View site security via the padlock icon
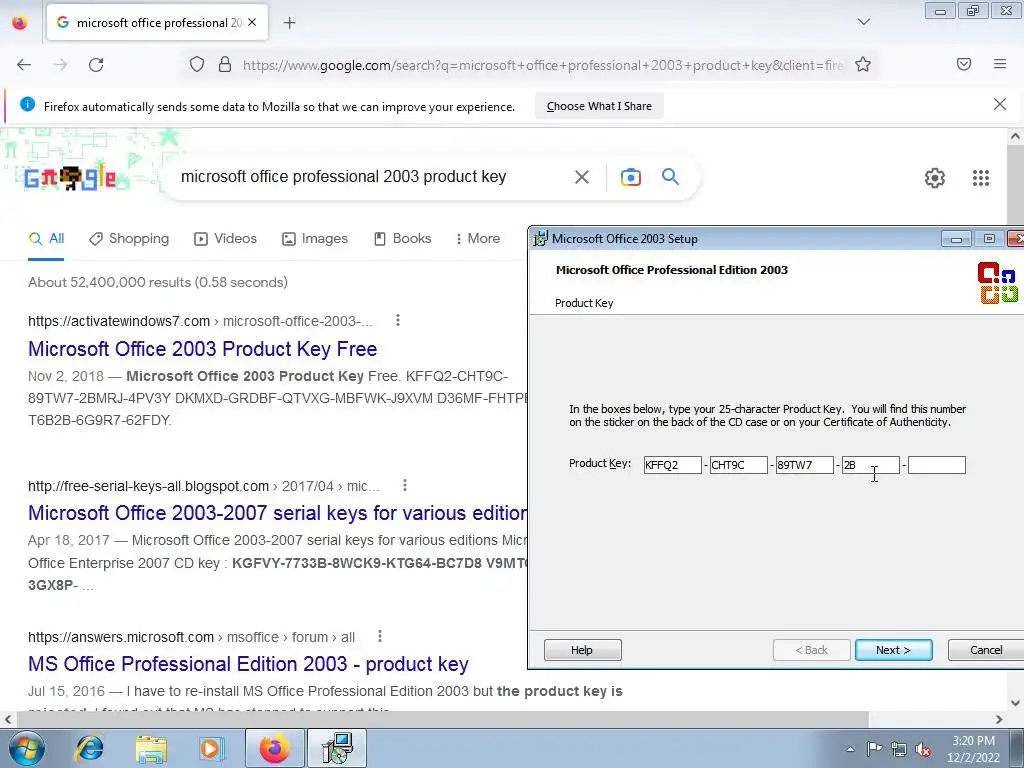The width and height of the screenshot is (1024, 768). click(225, 65)
